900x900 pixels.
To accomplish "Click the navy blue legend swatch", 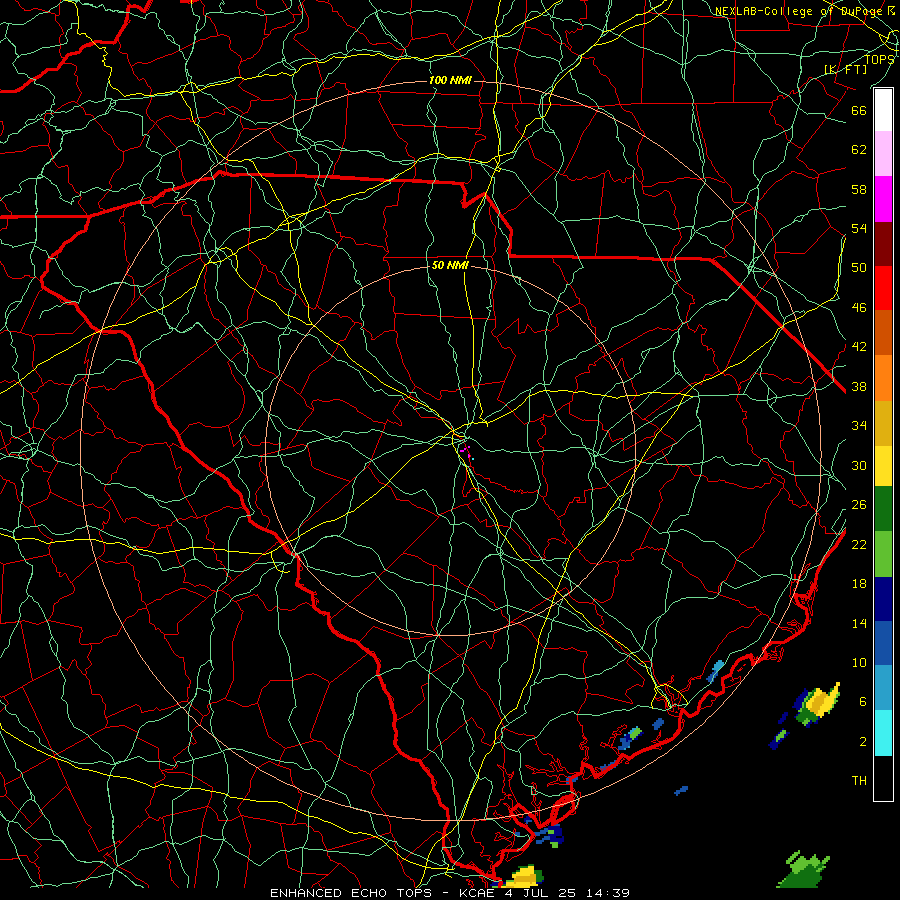I will [883, 599].
